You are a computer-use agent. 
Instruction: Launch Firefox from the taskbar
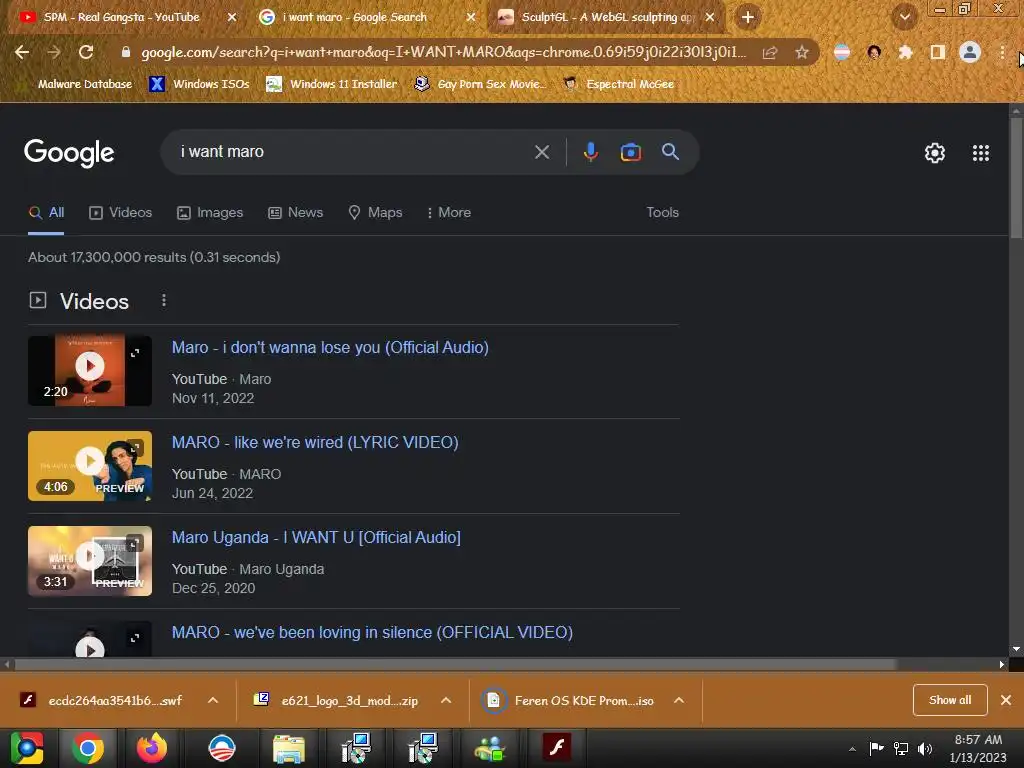tap(152, 748)
